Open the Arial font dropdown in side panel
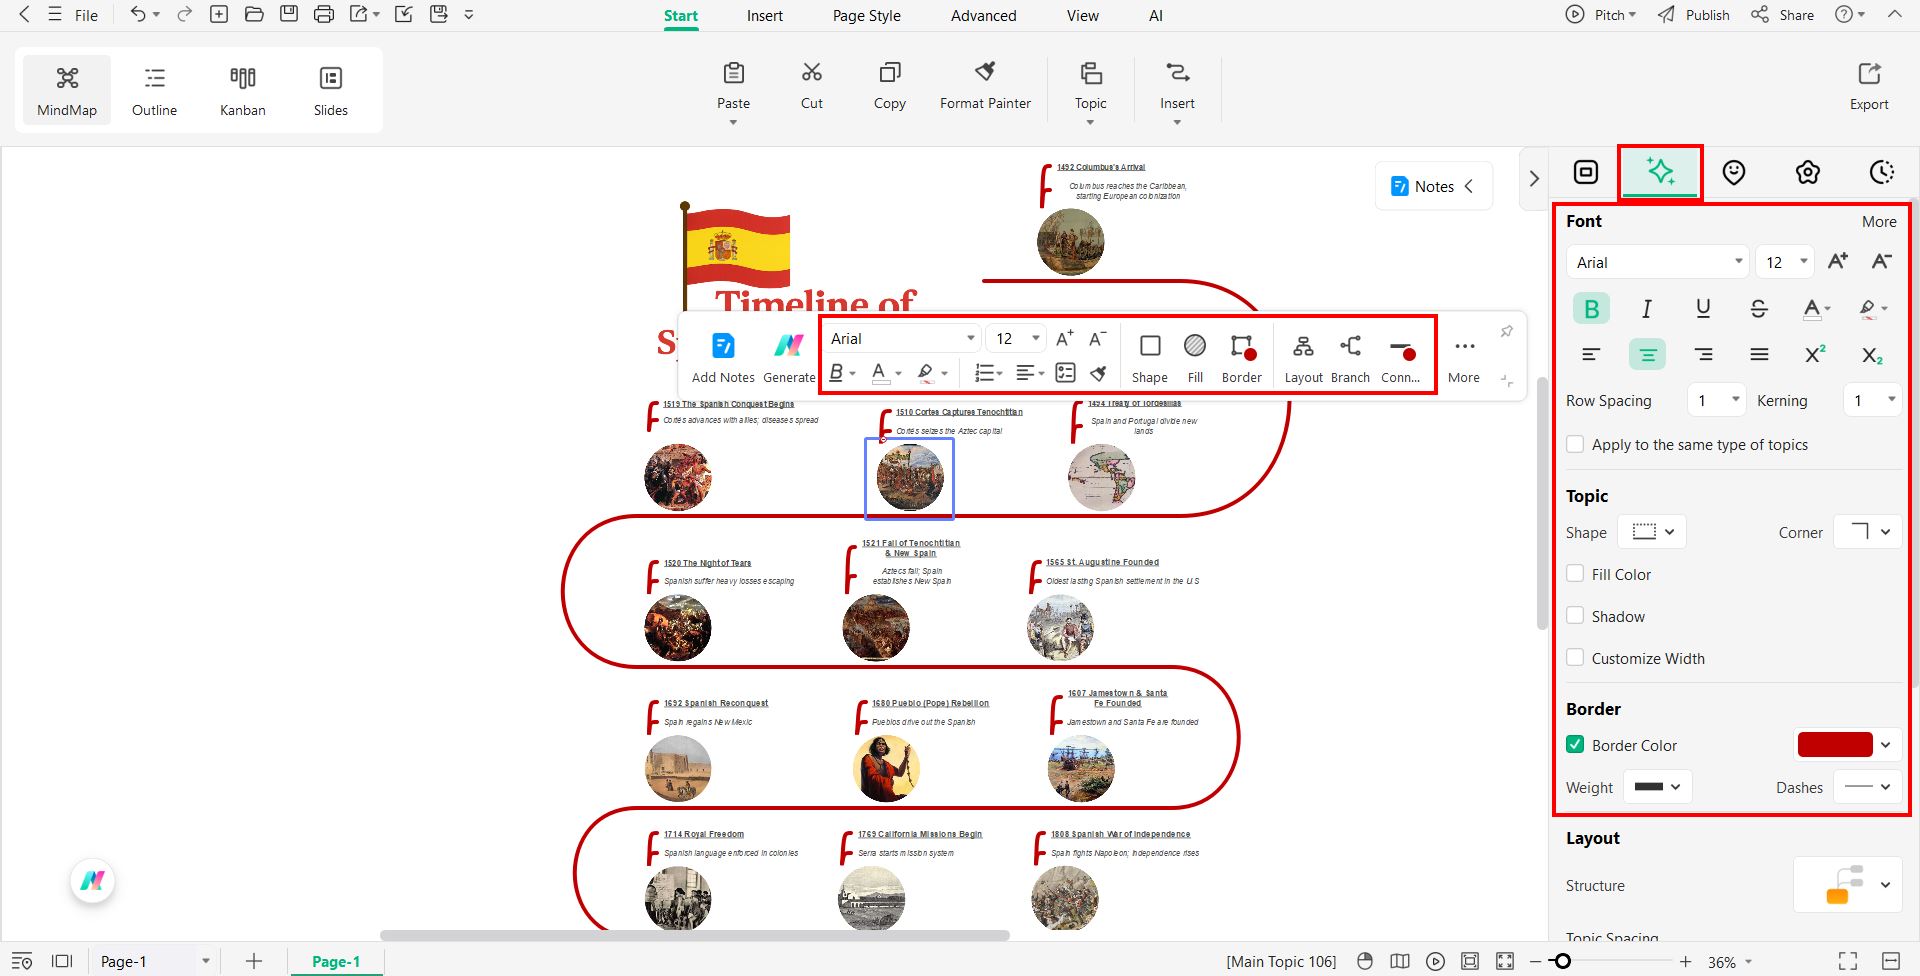Viewport: 1920px width, 976px height. [x=1657, y=262]
